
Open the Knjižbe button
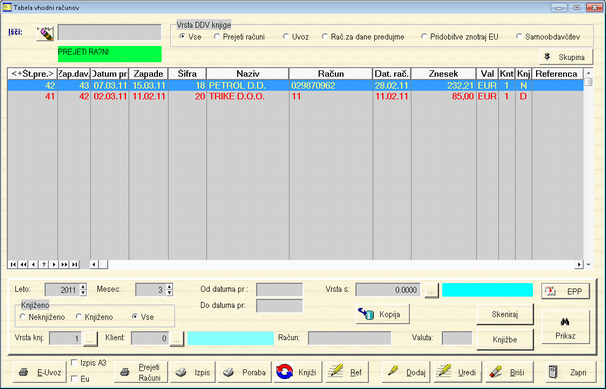(x=505, y=340)
